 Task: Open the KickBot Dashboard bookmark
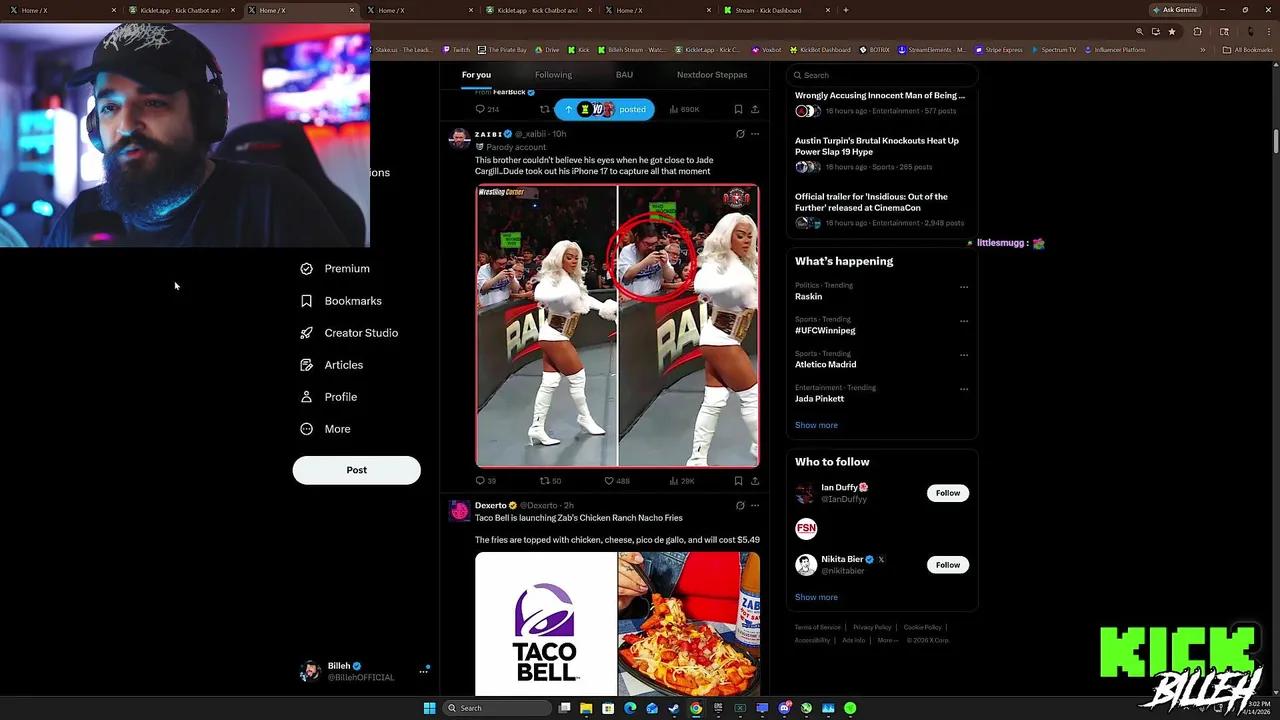coord(820,50)
